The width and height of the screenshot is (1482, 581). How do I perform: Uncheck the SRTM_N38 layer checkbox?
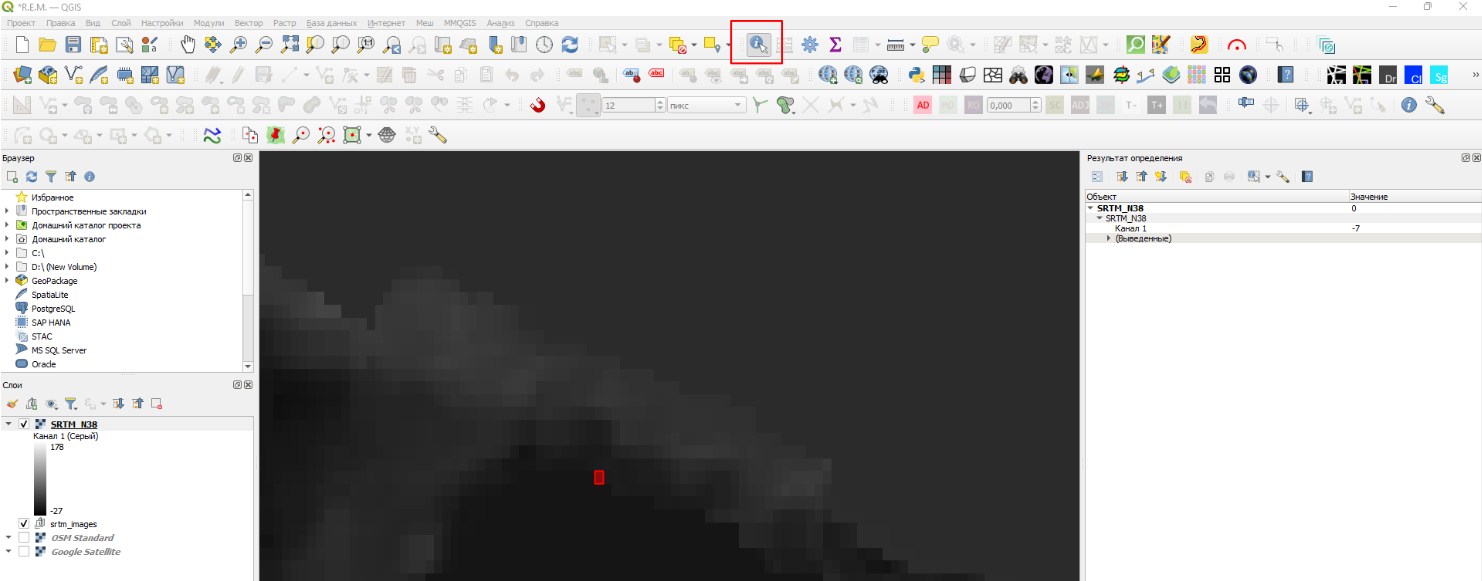pos(24,424)
